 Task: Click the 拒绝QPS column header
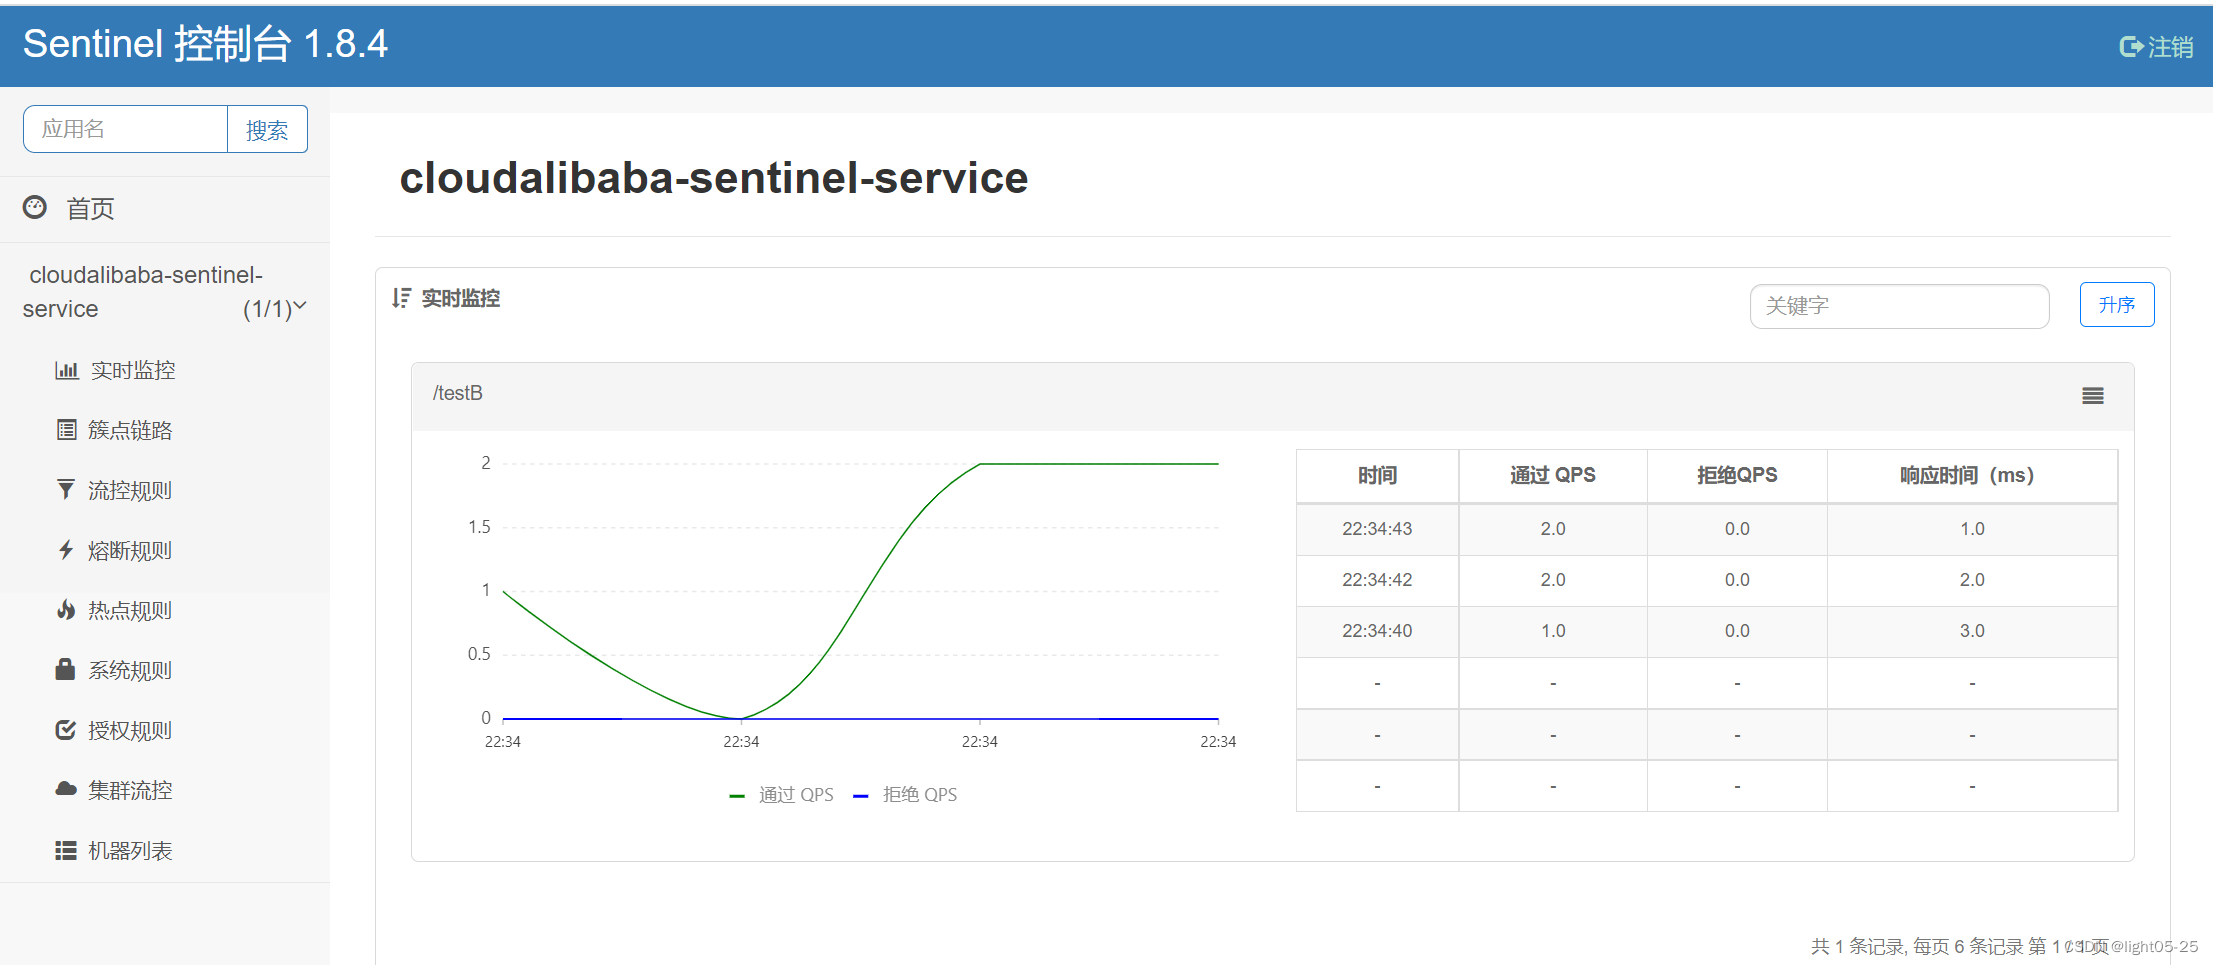click(x=1737, y=475)
